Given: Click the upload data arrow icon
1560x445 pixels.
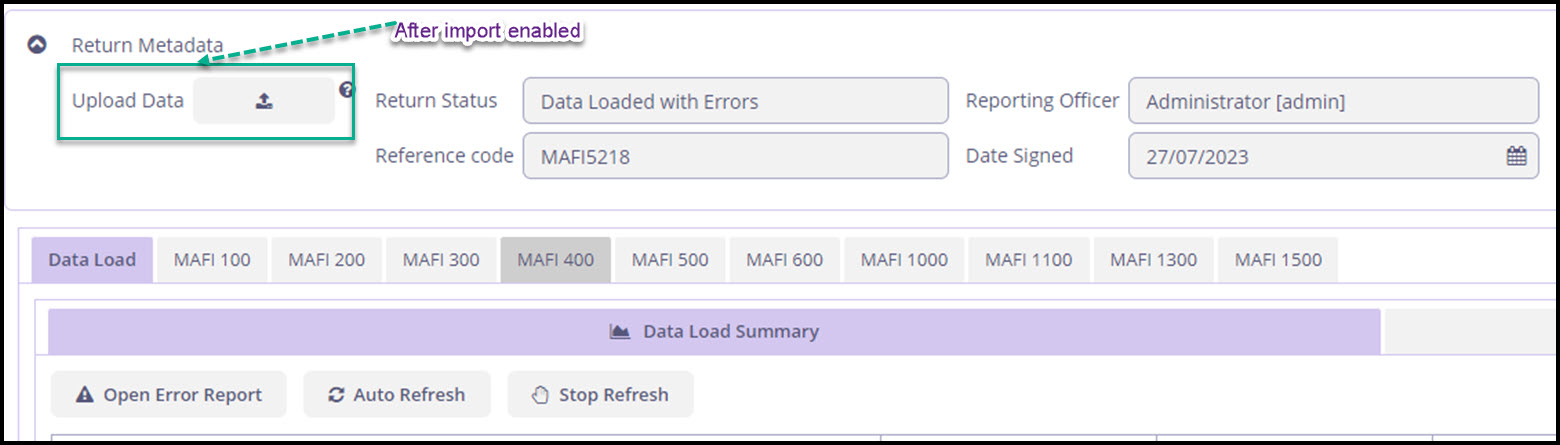Looking at the screenshot, I should (x=264, y=101).
